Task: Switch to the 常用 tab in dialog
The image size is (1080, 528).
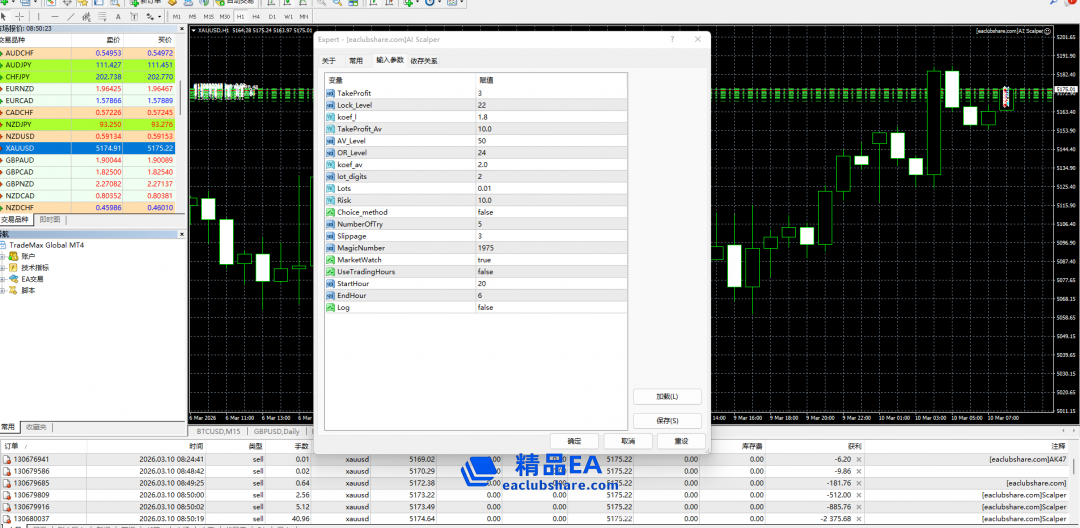Action: click(355, 61)
